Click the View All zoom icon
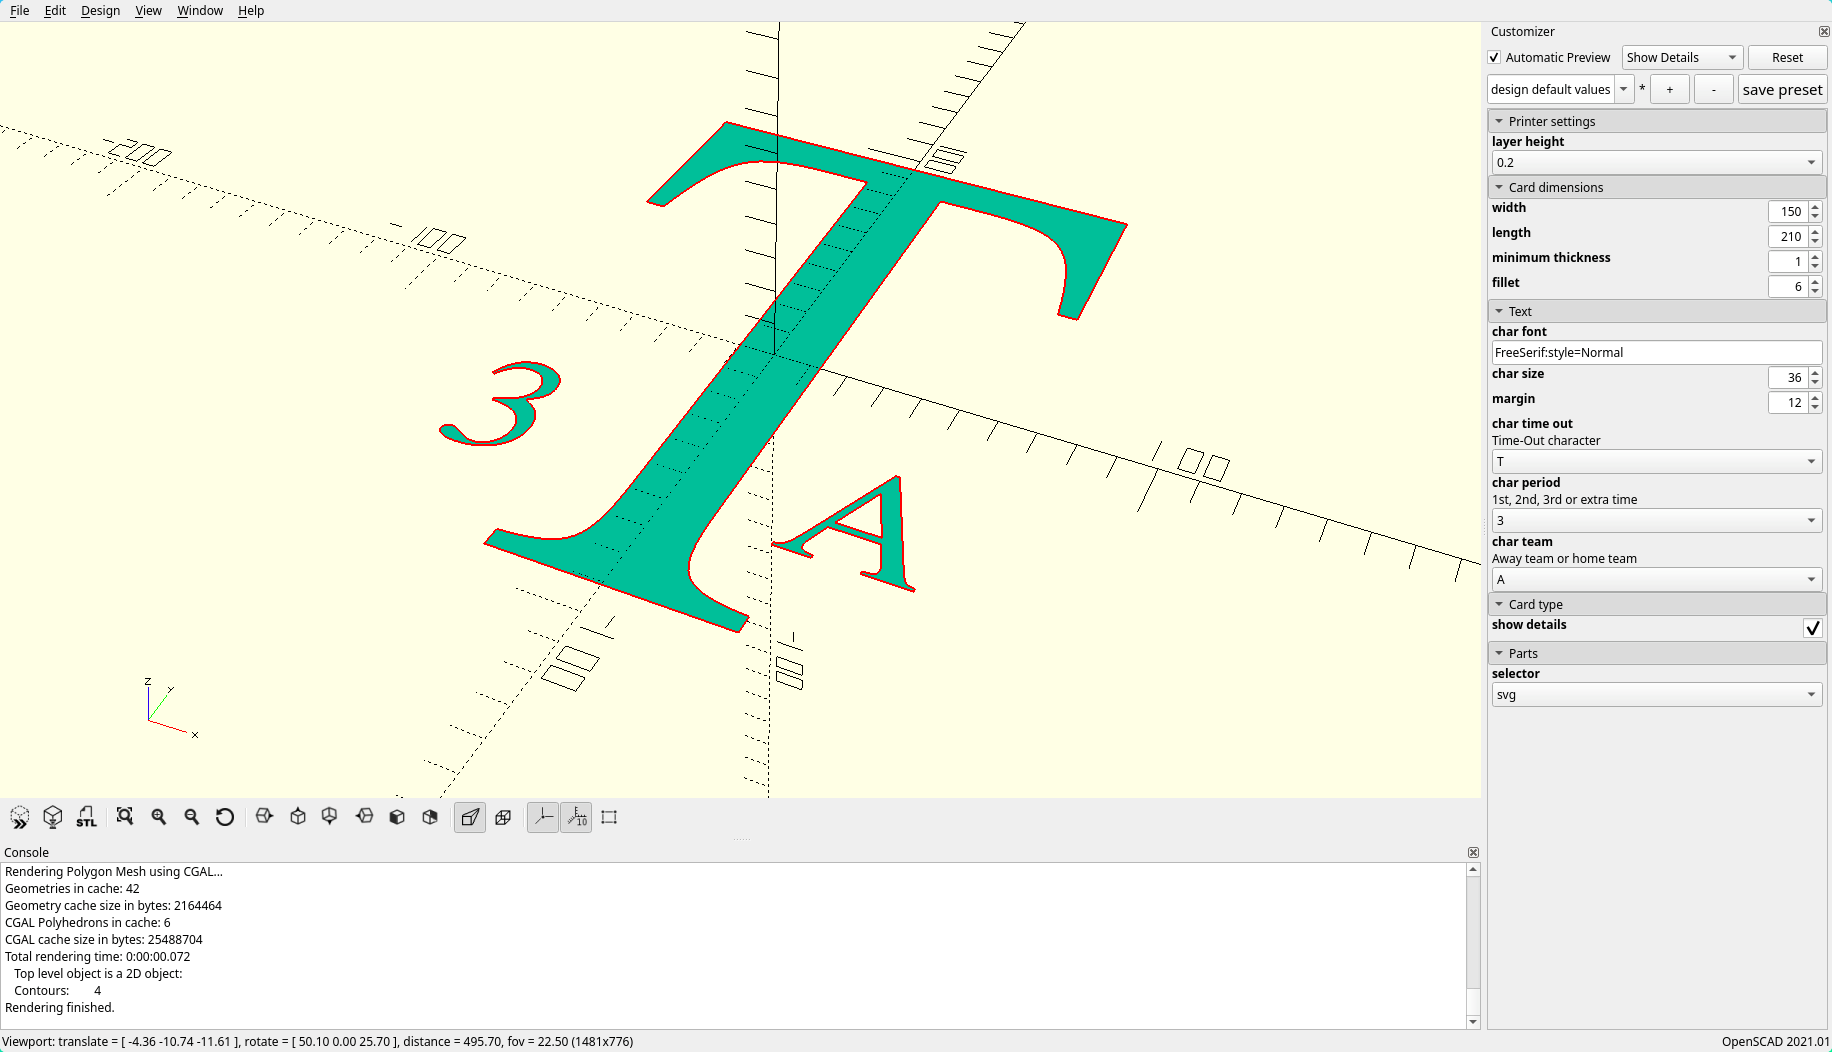The width and height of the screenshot is (1832, 1052). (x=125, y=817)
